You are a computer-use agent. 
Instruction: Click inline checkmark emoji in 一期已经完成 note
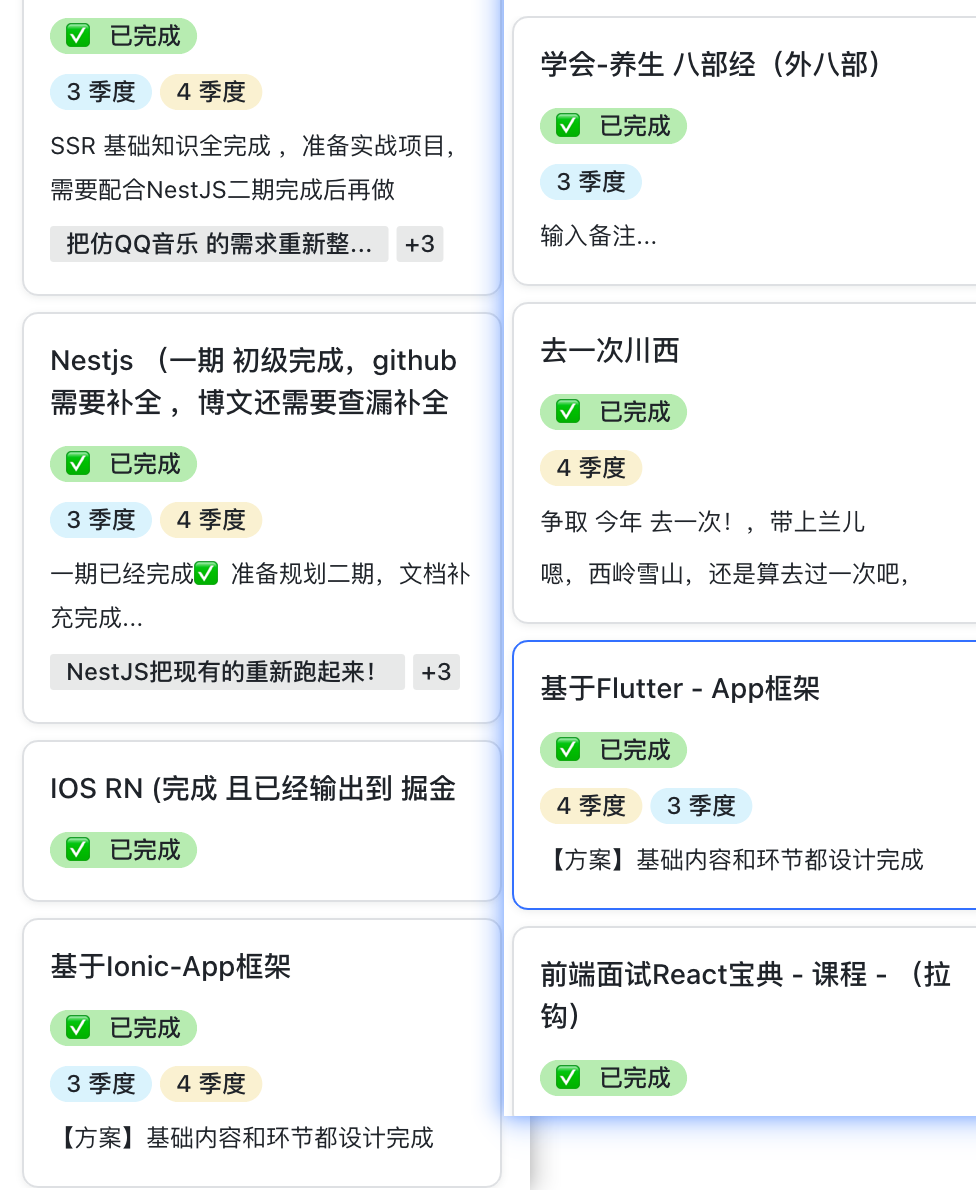(207, 575)
